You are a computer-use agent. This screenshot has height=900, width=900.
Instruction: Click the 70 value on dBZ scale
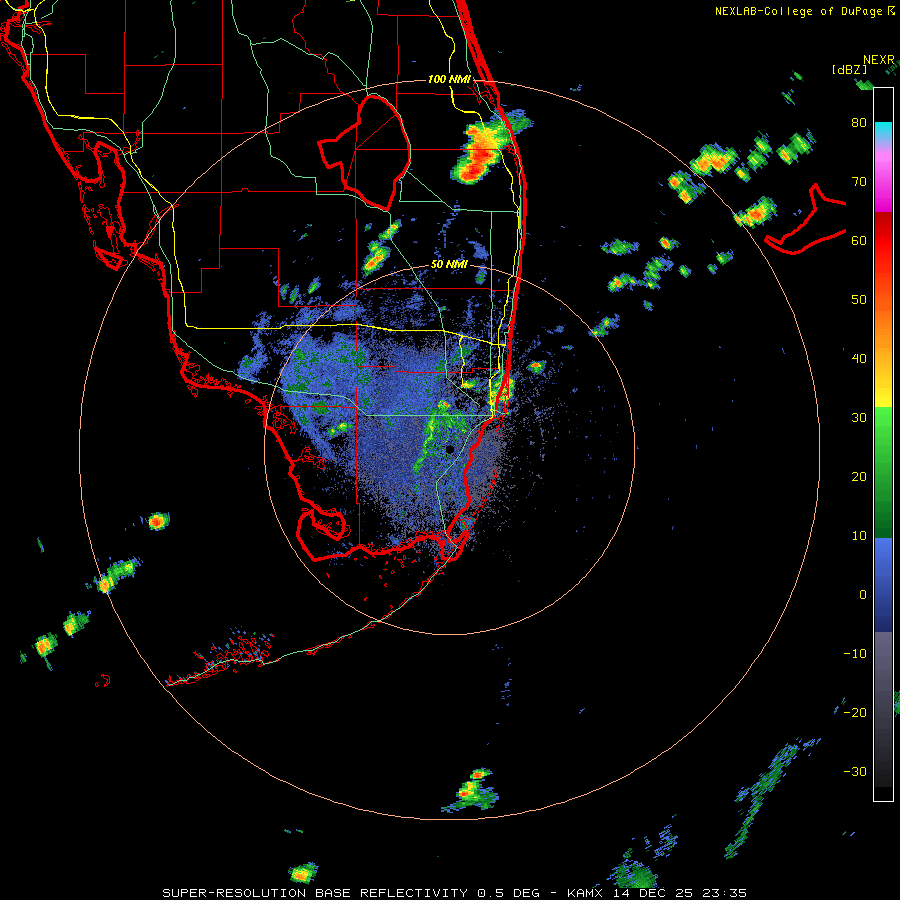859,181
